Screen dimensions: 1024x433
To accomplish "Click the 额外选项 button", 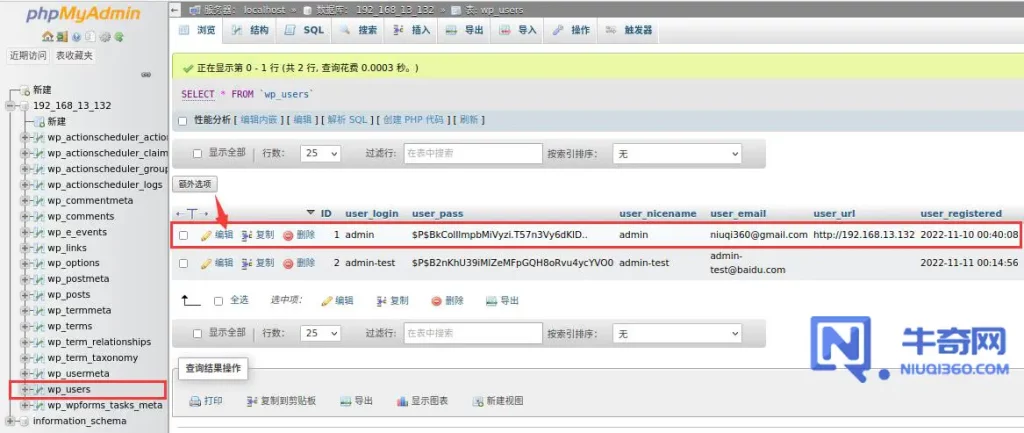I will tap(195, 184).
